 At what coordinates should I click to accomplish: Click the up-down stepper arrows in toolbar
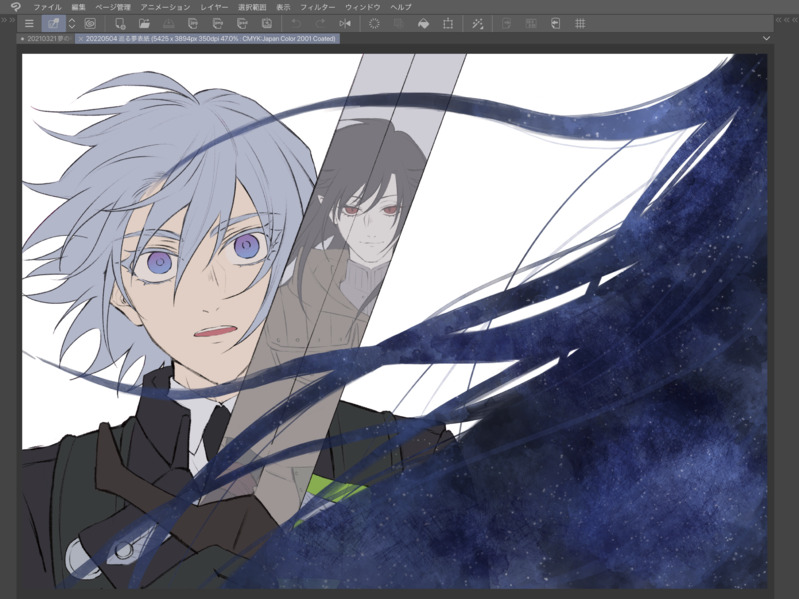[x=72, y=23]
